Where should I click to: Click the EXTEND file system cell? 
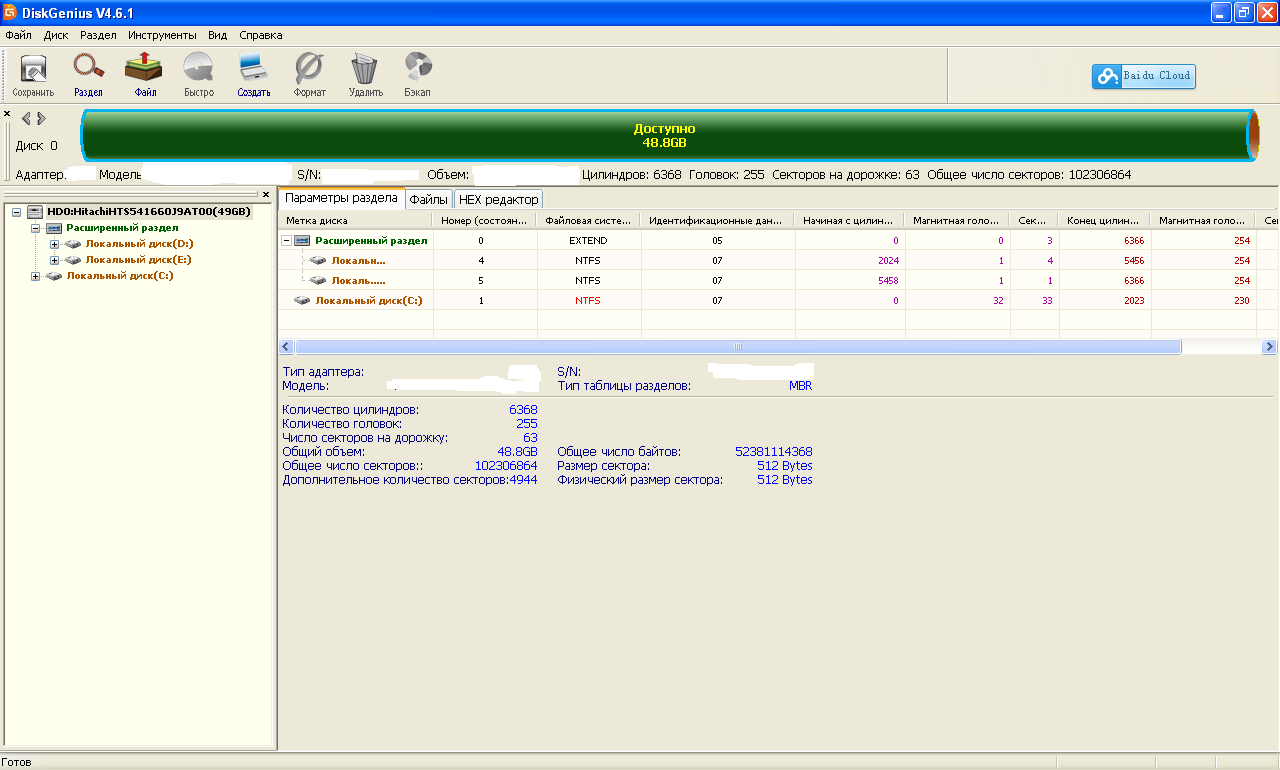(x=588, y=241)
